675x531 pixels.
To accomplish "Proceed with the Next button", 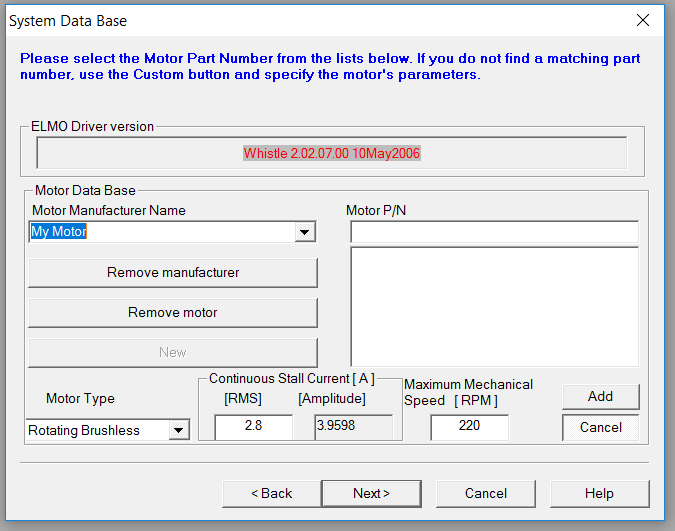I will coord(372,494).
